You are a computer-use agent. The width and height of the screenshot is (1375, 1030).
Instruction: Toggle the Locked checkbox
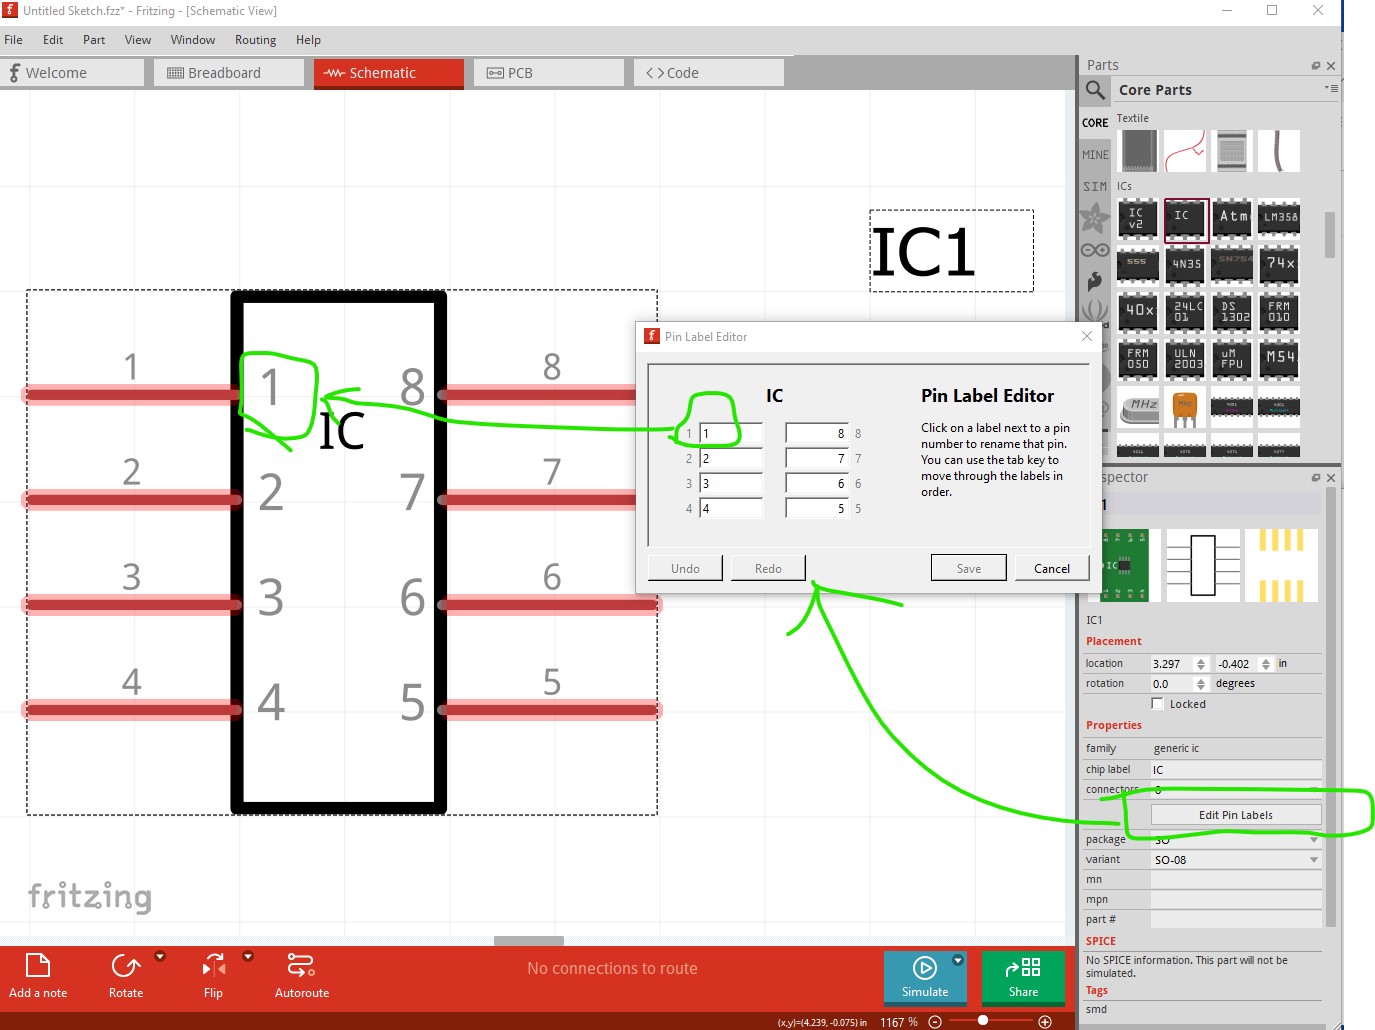[1158, 704]
